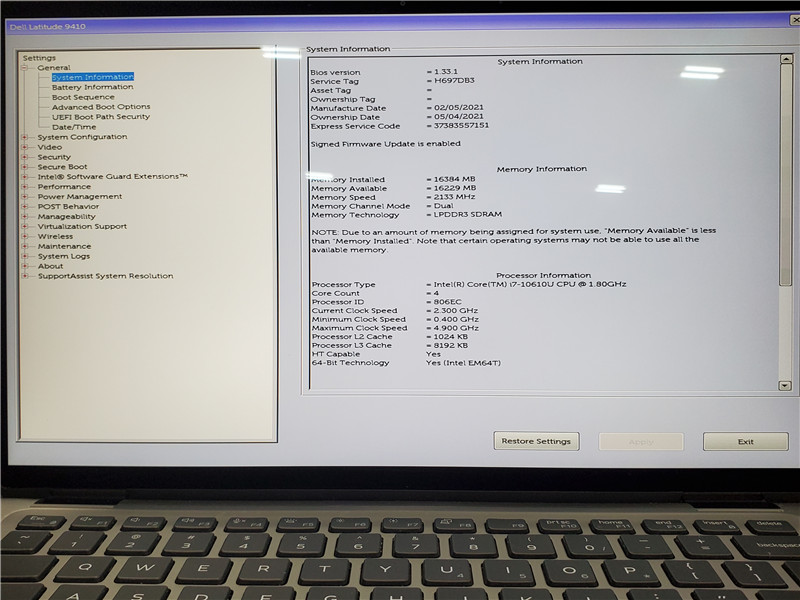This screenshot has height=600, width=800.
Task: Select Intel Software Guard Extensions label
Action: pos(112,177)
